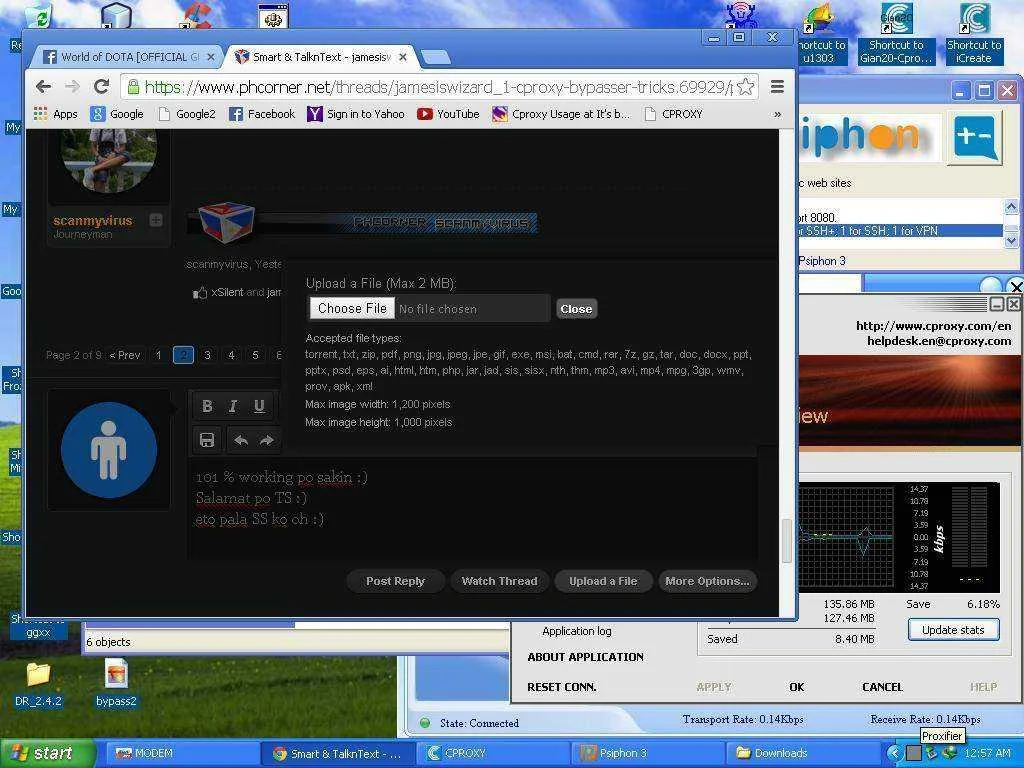Go to the previous page with Prev
This screenshot has height=768, width=1024.
(x=125, y=355)
